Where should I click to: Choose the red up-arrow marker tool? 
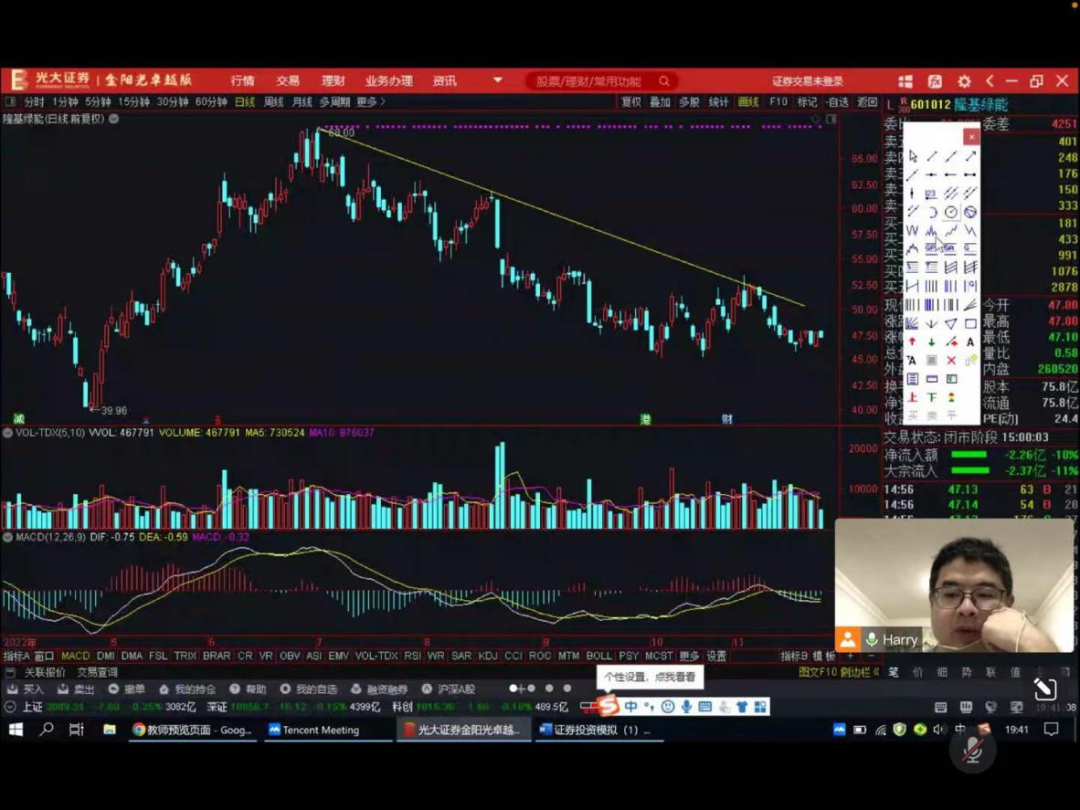click(x=912, y=342)
